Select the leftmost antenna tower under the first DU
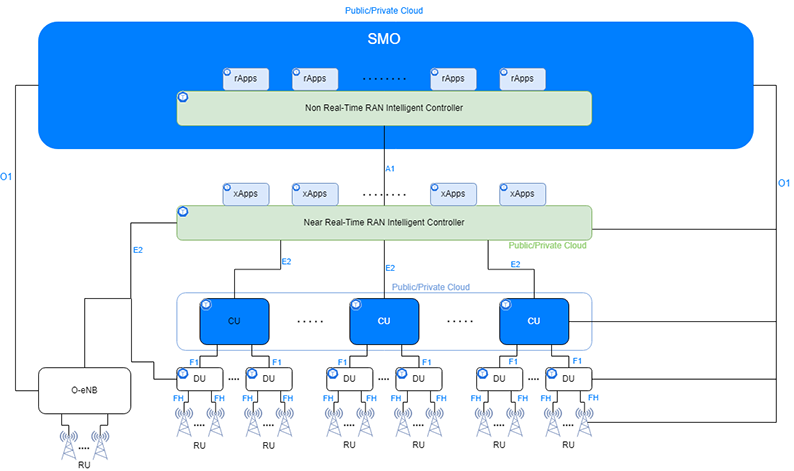 pyautogui.click(x=184, y=421)
